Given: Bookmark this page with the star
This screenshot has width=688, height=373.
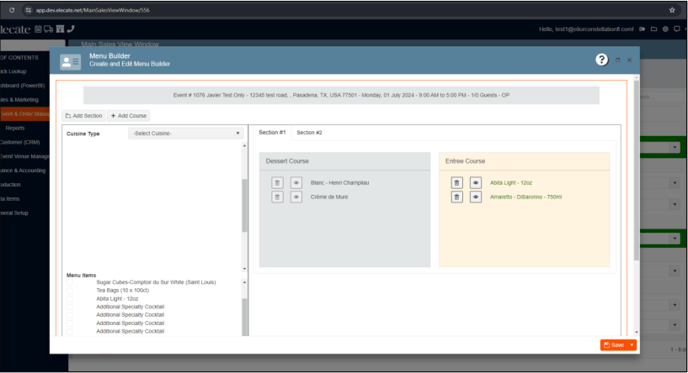Looking at the screenshot, I should click(x=672, y=10).
